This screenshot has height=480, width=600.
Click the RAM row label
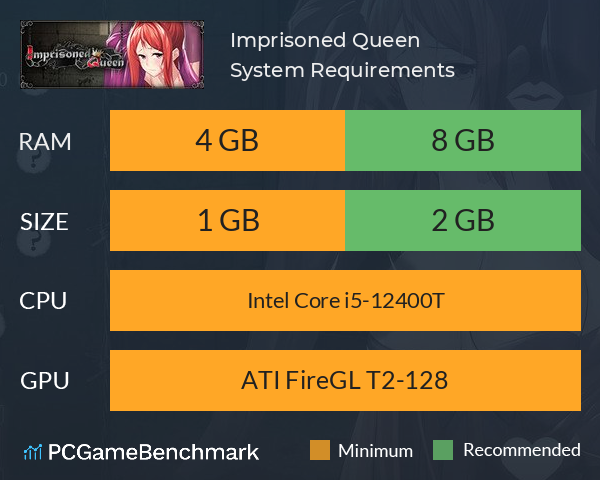pos(45,142)
